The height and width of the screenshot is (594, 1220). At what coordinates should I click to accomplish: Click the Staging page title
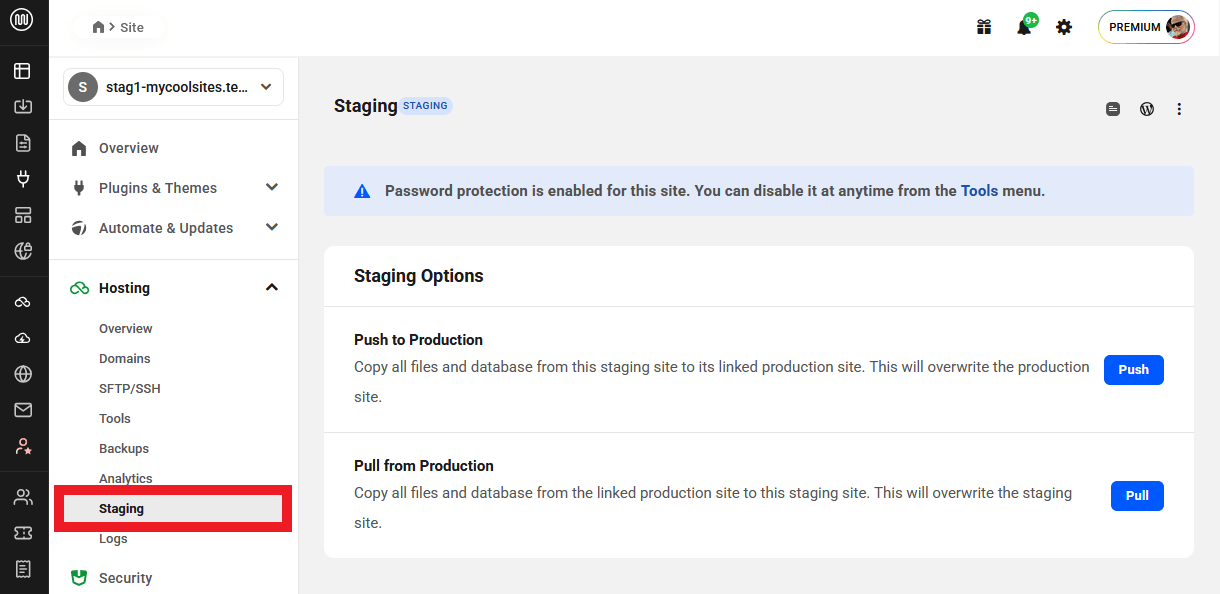(x=366, y=106)
